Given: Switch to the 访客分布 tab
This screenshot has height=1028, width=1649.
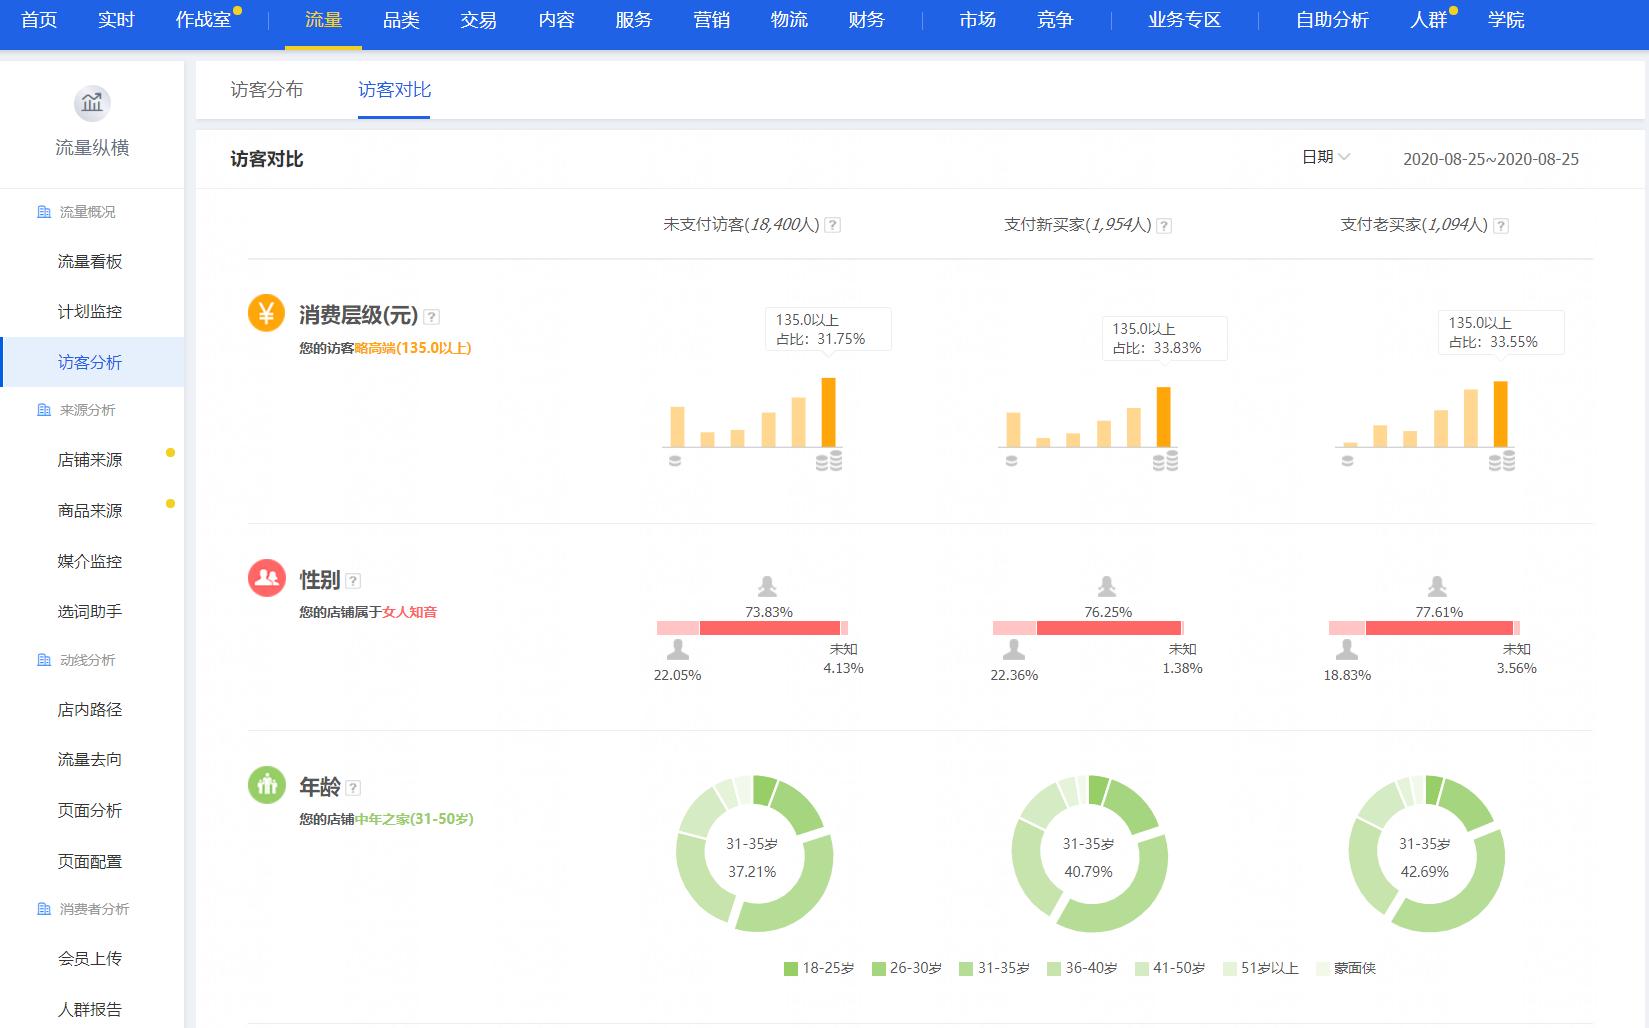Looking at the screenshot, I should tap(269, 90).
